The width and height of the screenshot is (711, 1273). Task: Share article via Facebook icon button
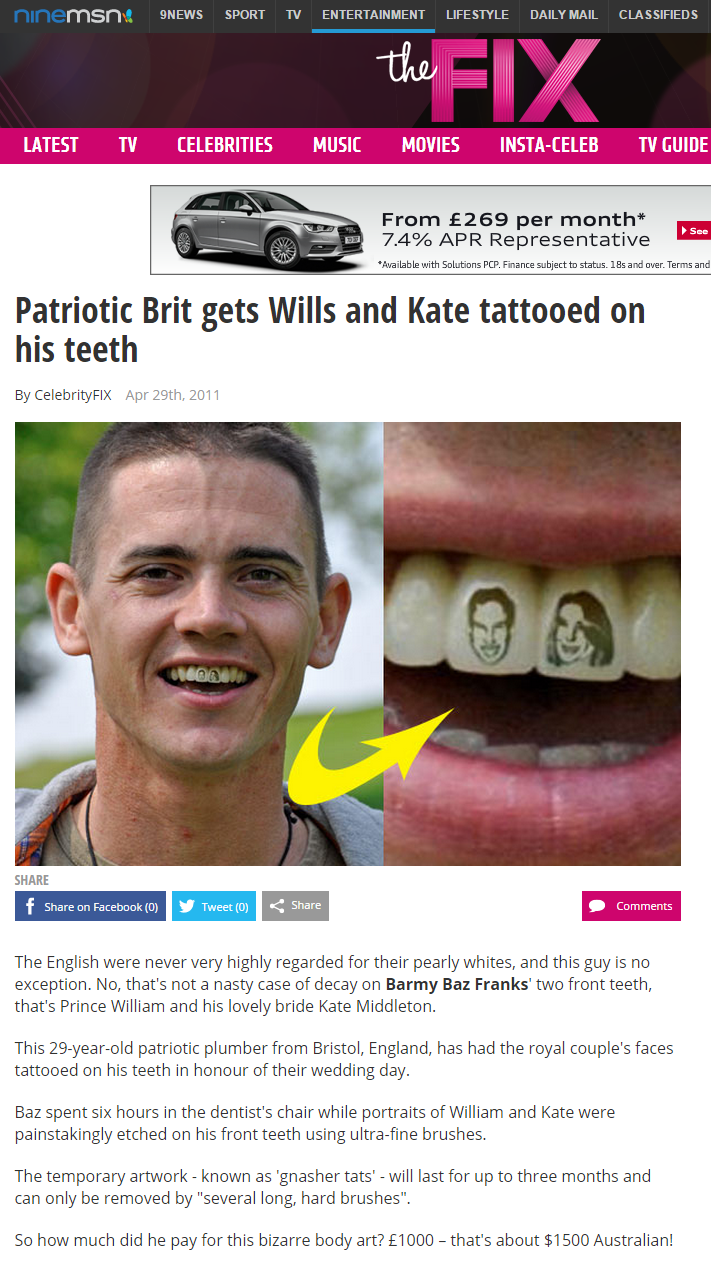point(90,906)
